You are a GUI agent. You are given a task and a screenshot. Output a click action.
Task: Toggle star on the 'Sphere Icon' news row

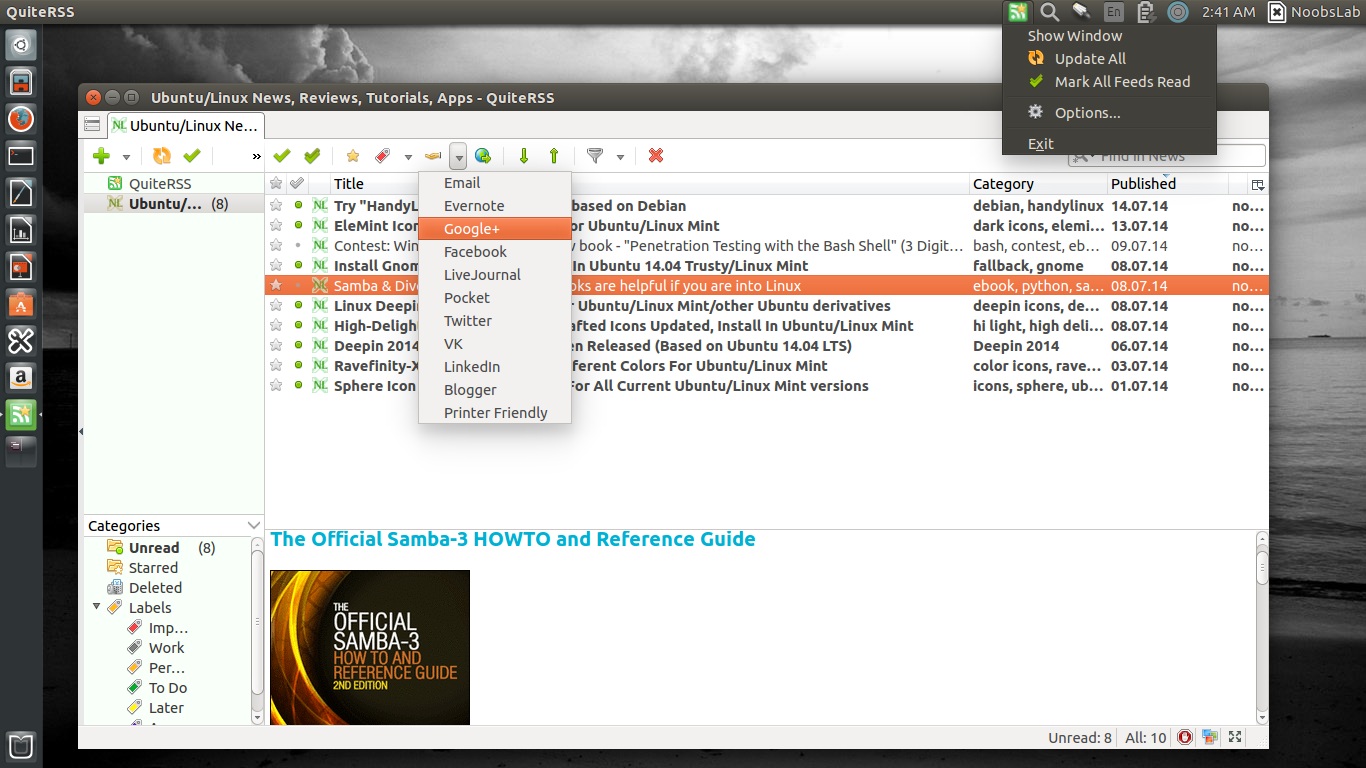click(x=276, y=386)
